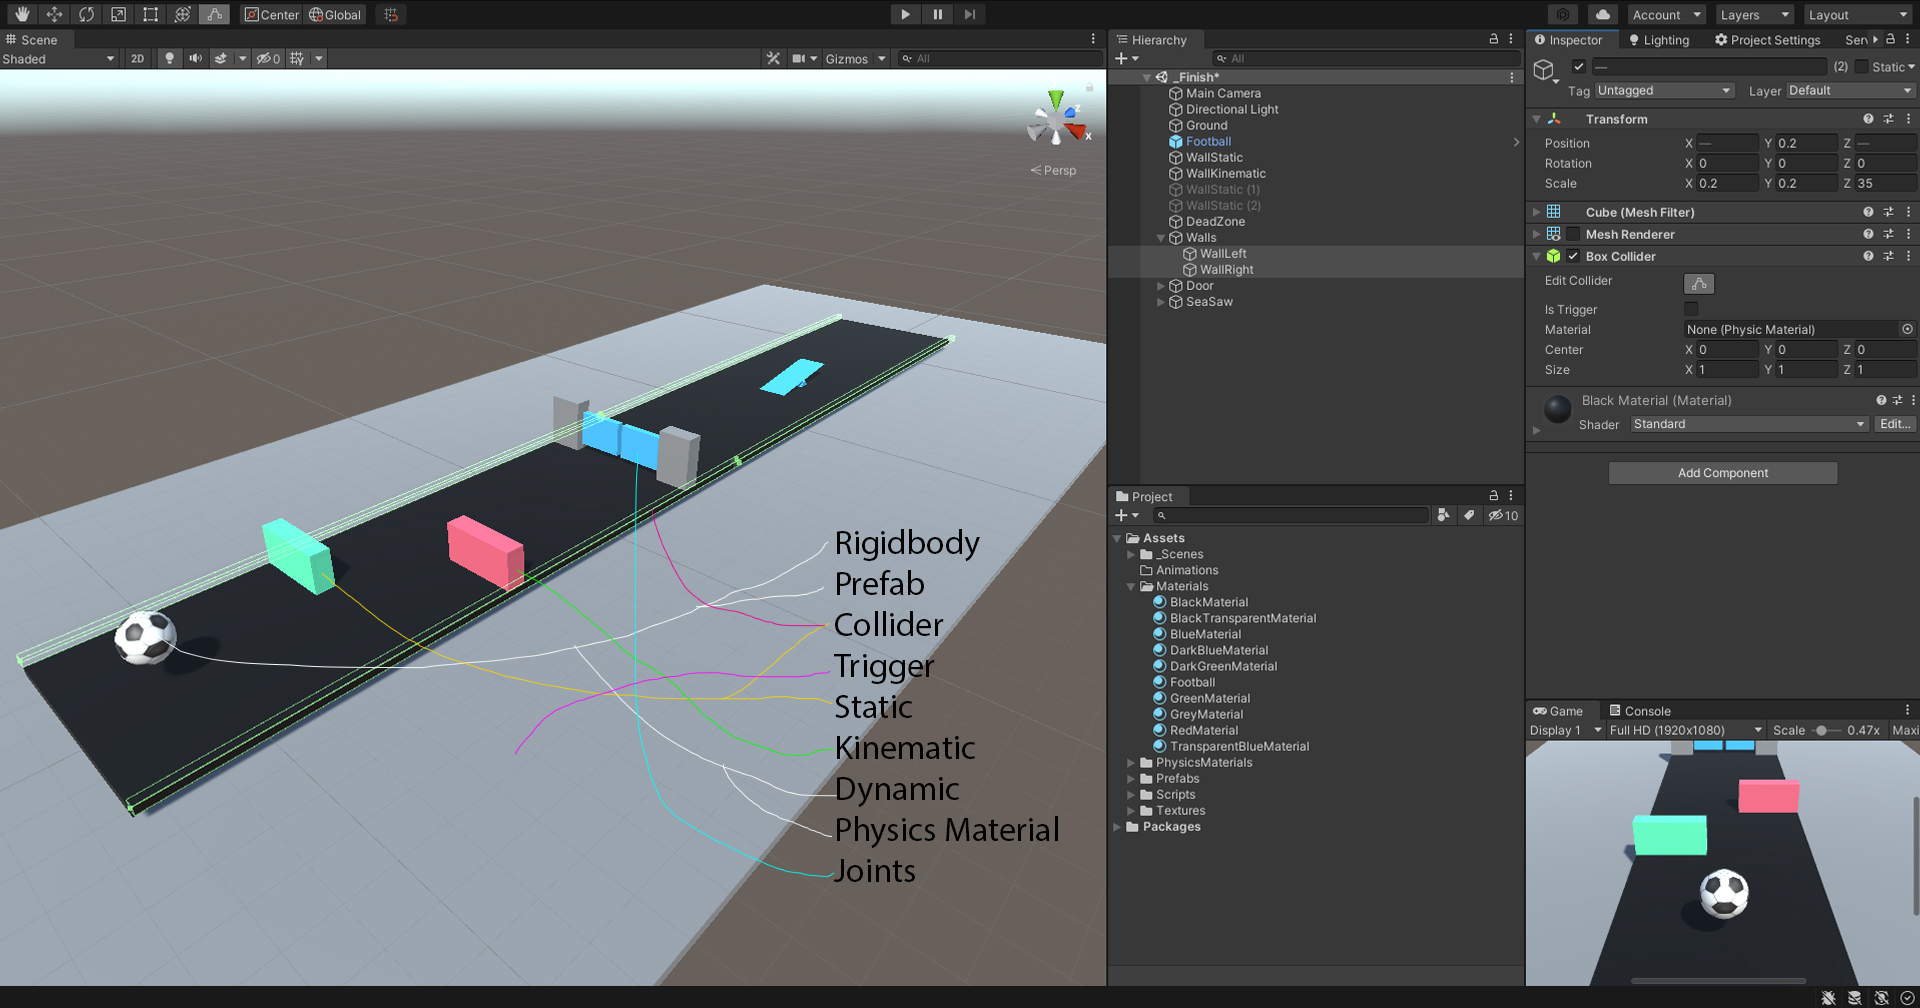The height and width of the screenshot is (1008, 1920).
Task: Click the Black Material preview sphere
Action: click(1558, 409)
